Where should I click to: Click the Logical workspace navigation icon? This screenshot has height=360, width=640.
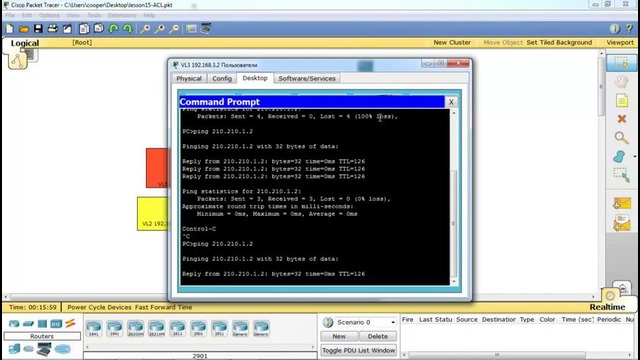(x=17, y=61)
